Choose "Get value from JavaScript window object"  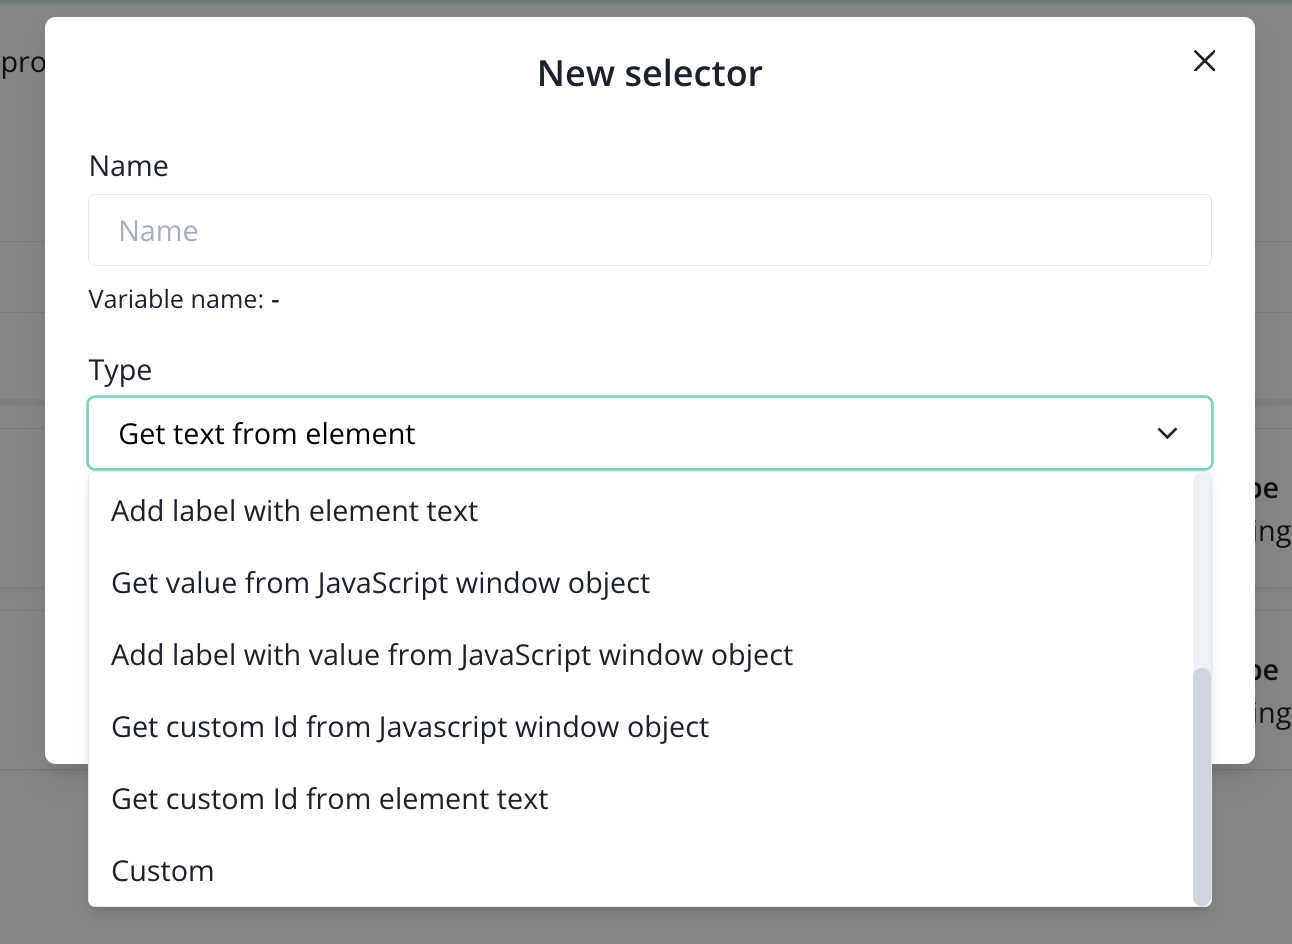(381, 583)
